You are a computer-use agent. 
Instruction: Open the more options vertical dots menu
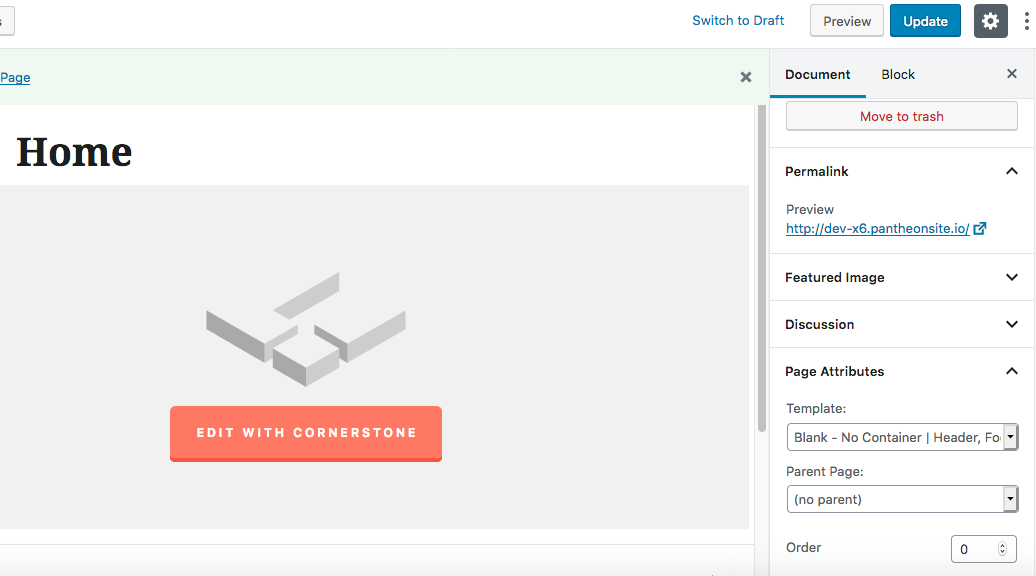point(1026,21)
